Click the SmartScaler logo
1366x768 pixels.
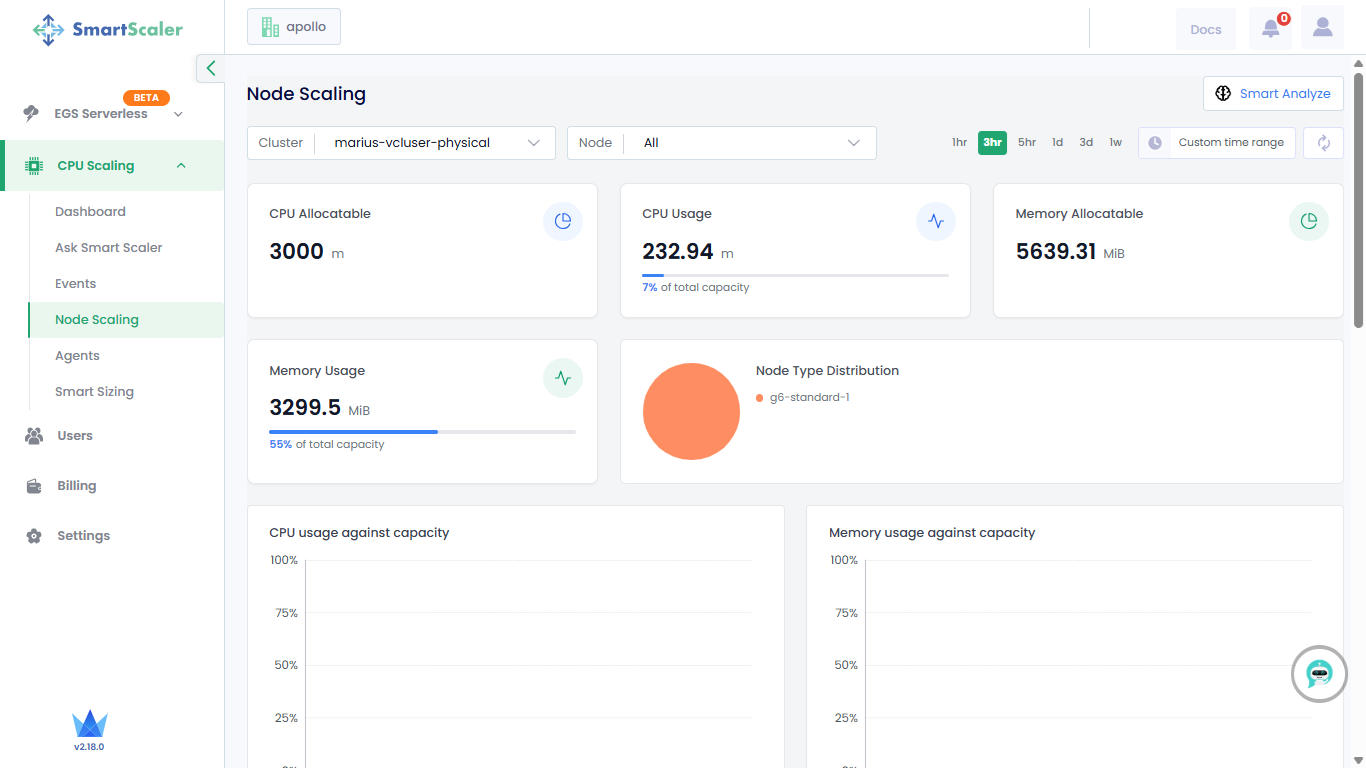point(108,30)
